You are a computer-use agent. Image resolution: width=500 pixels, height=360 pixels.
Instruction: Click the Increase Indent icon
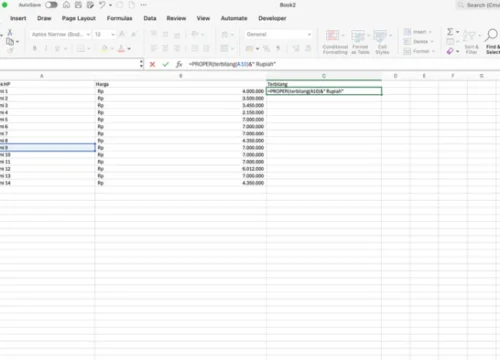coord(206,49)
